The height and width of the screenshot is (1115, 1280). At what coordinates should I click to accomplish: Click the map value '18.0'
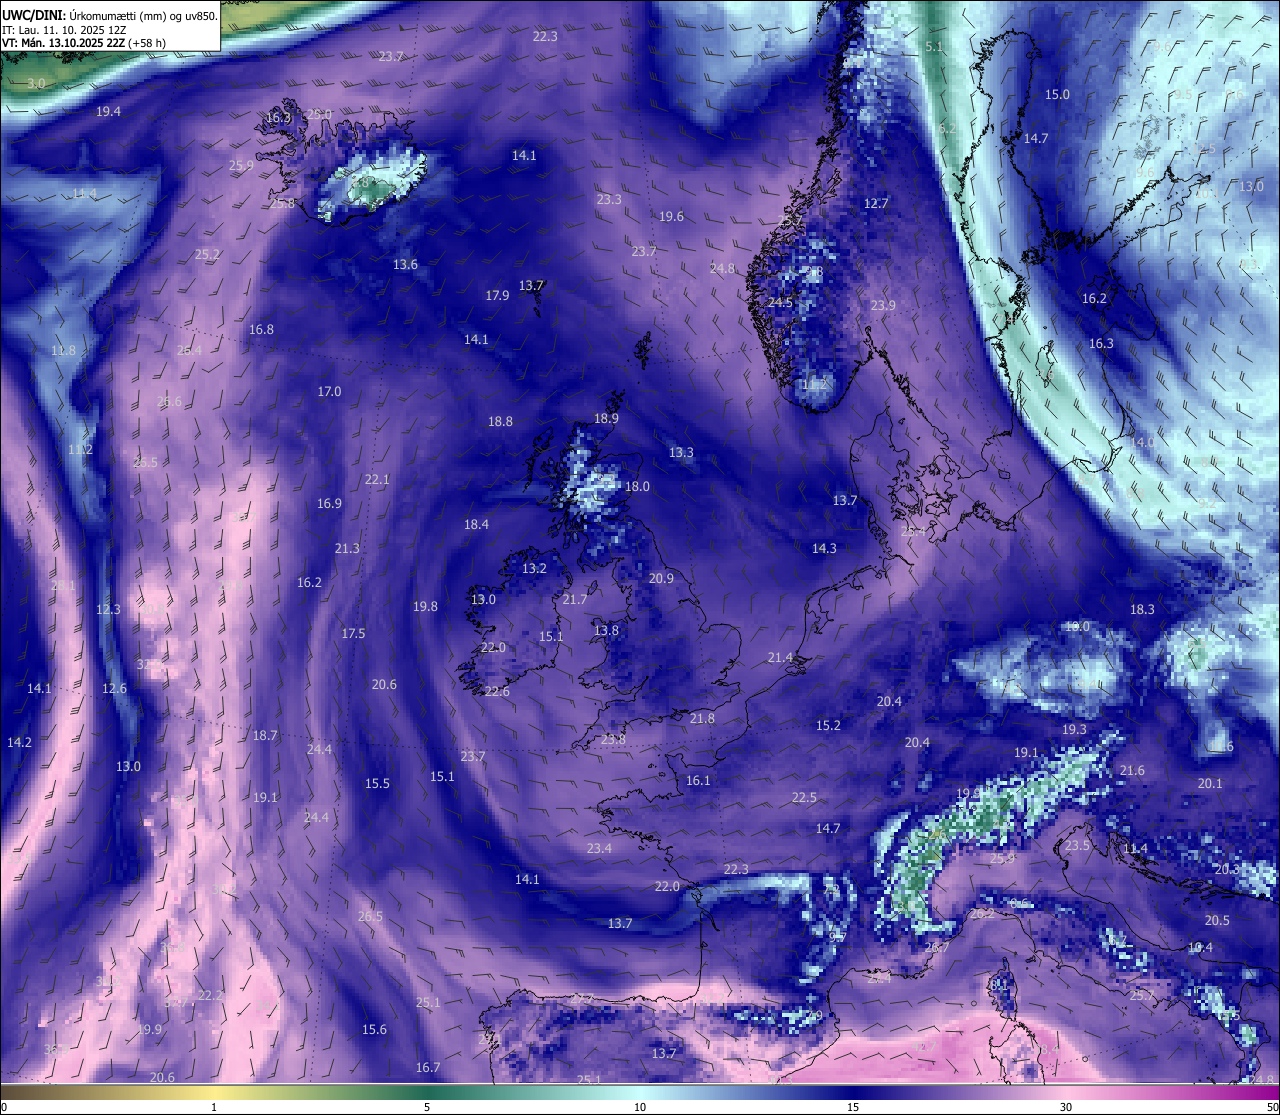point(637,487)
